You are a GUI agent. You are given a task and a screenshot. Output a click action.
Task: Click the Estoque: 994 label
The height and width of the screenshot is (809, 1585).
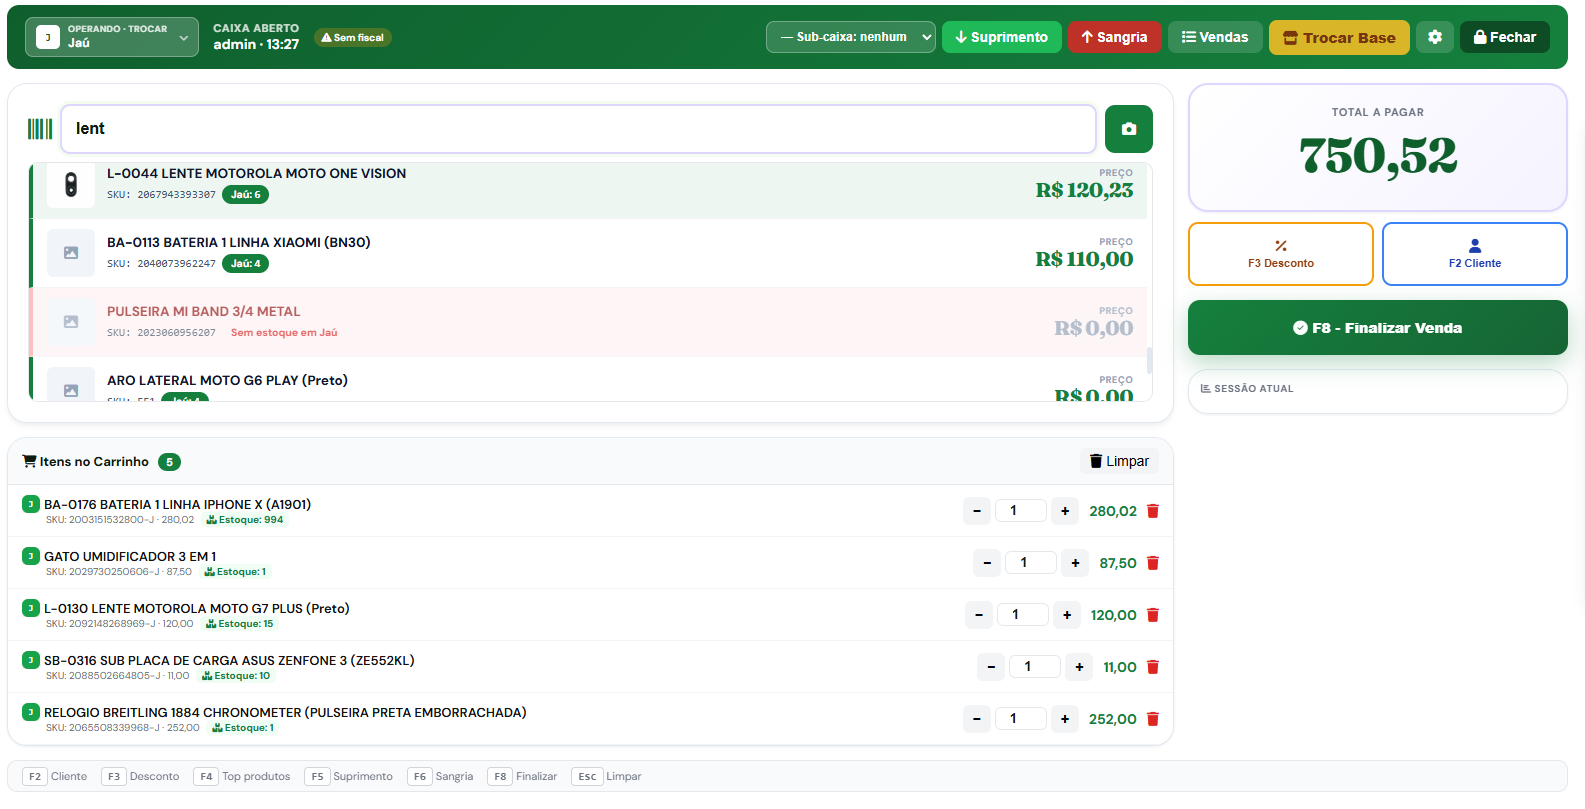point(245,520)
